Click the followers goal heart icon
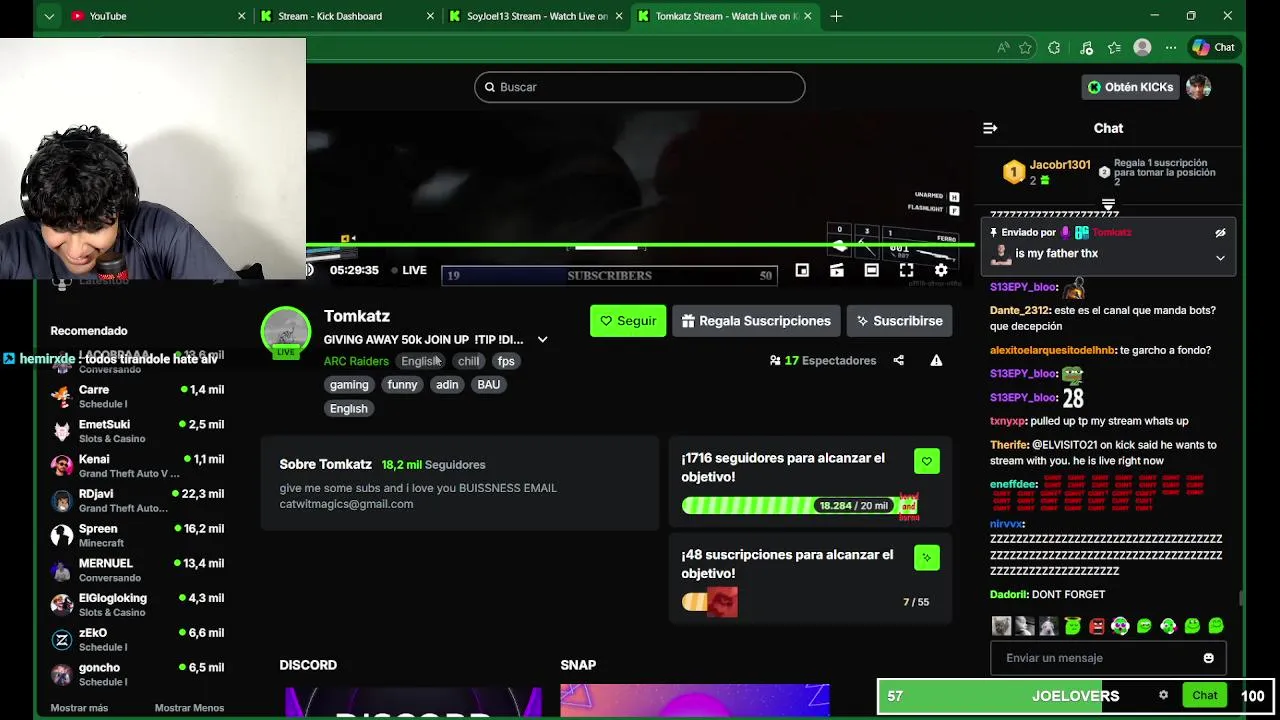 pyautogui.click(x=926, y=461)
